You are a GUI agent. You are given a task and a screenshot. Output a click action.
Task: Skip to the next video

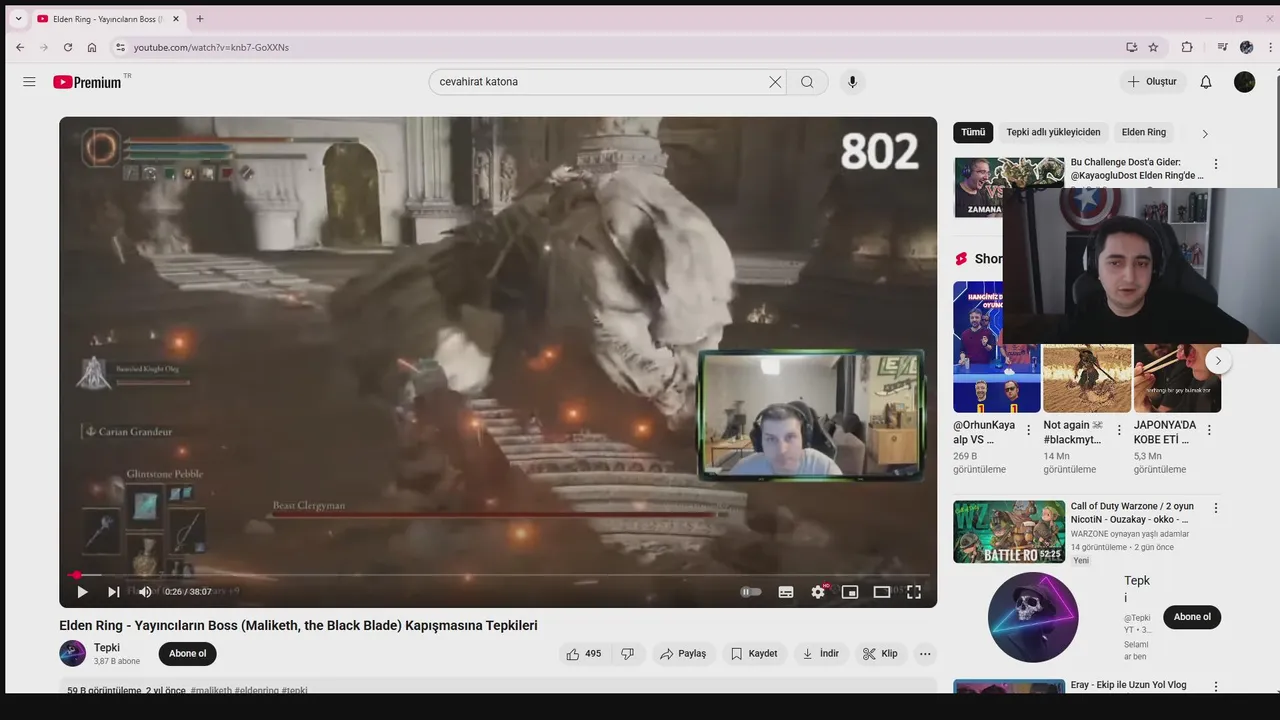(114, 592)
